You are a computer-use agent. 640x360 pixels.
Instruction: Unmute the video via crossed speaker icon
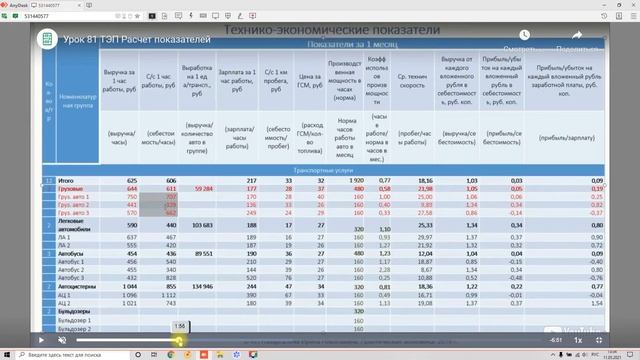(62, 340)
